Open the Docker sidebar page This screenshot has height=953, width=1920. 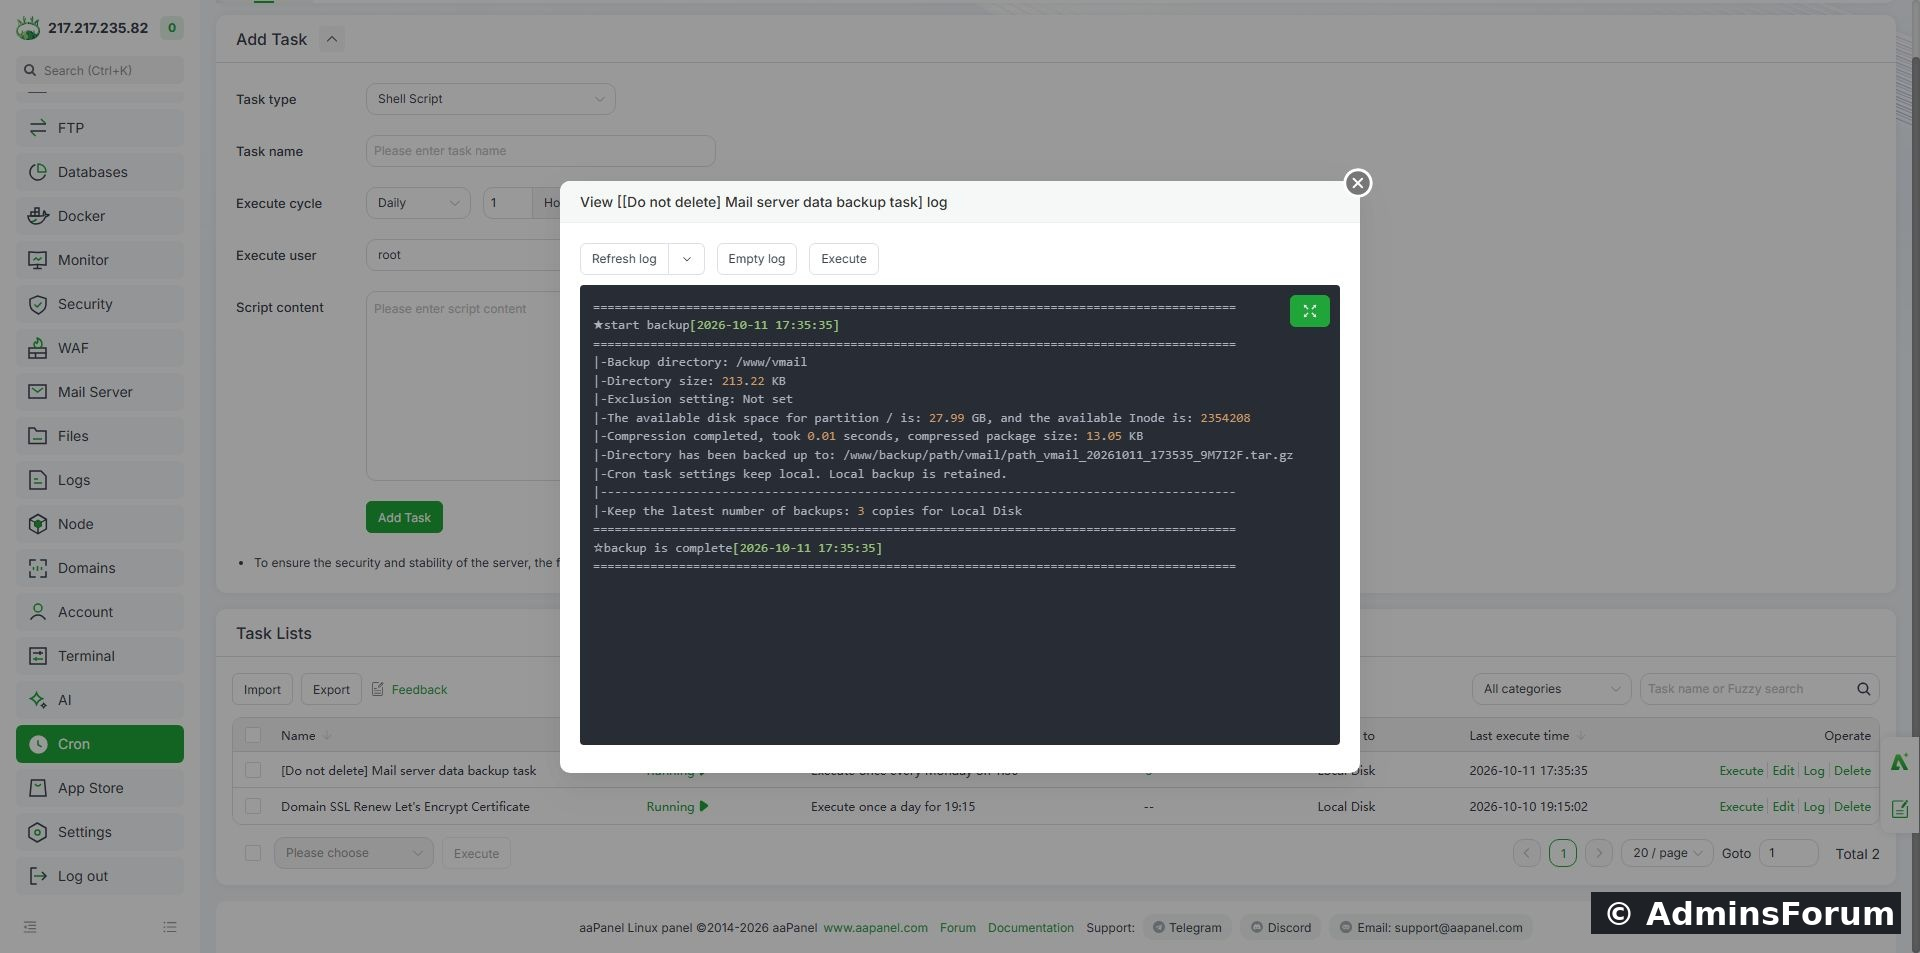(100, 216)
